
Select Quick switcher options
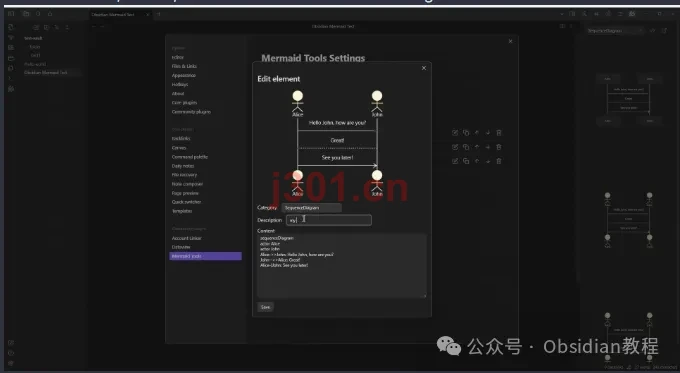pyautogui.click(x=186, y=202)
